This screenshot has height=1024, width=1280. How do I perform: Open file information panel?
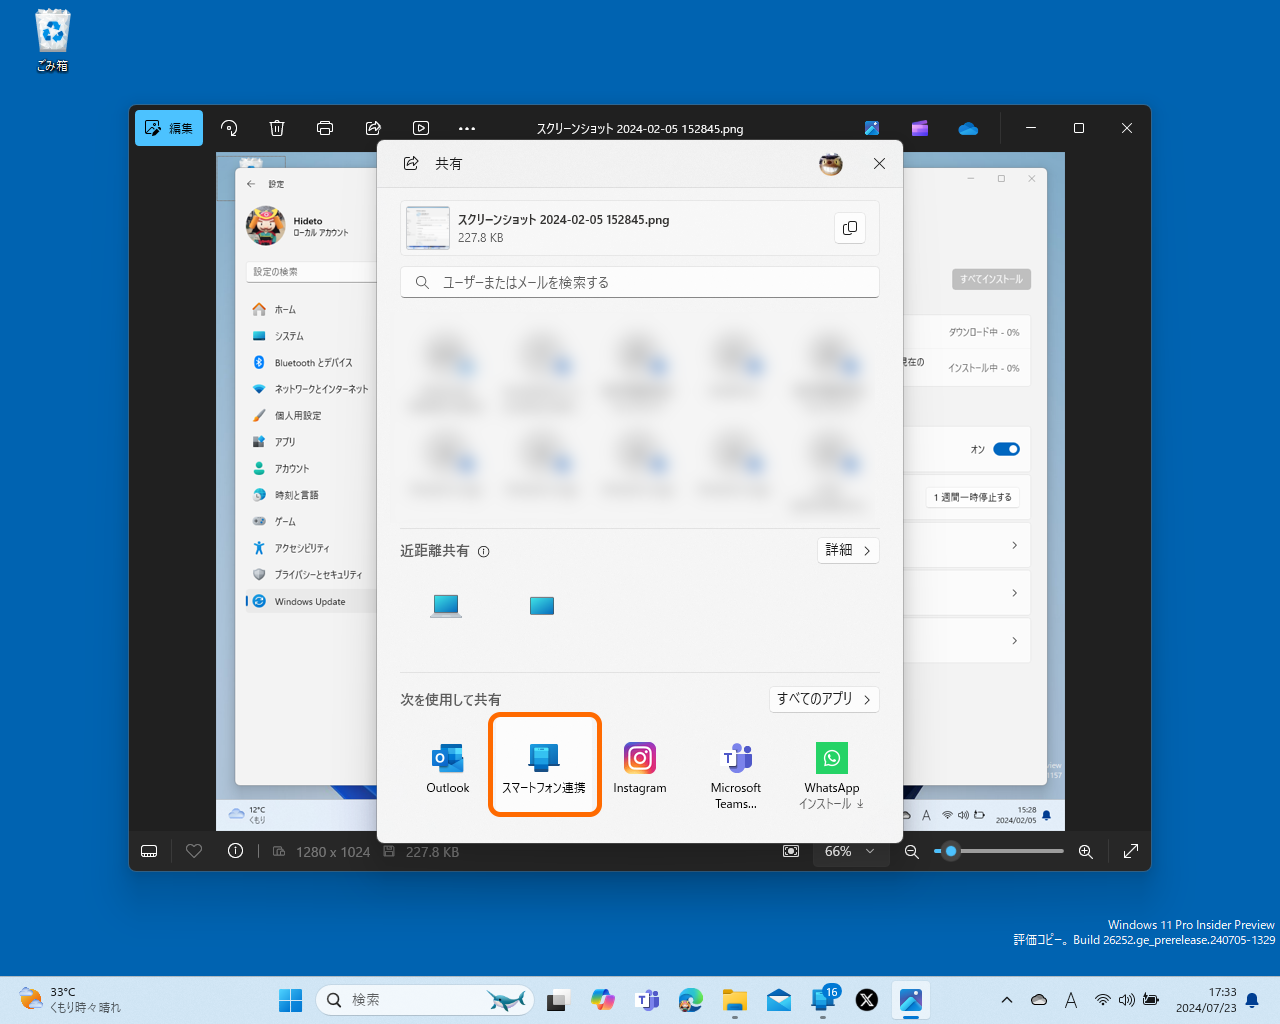pos(236,851)
